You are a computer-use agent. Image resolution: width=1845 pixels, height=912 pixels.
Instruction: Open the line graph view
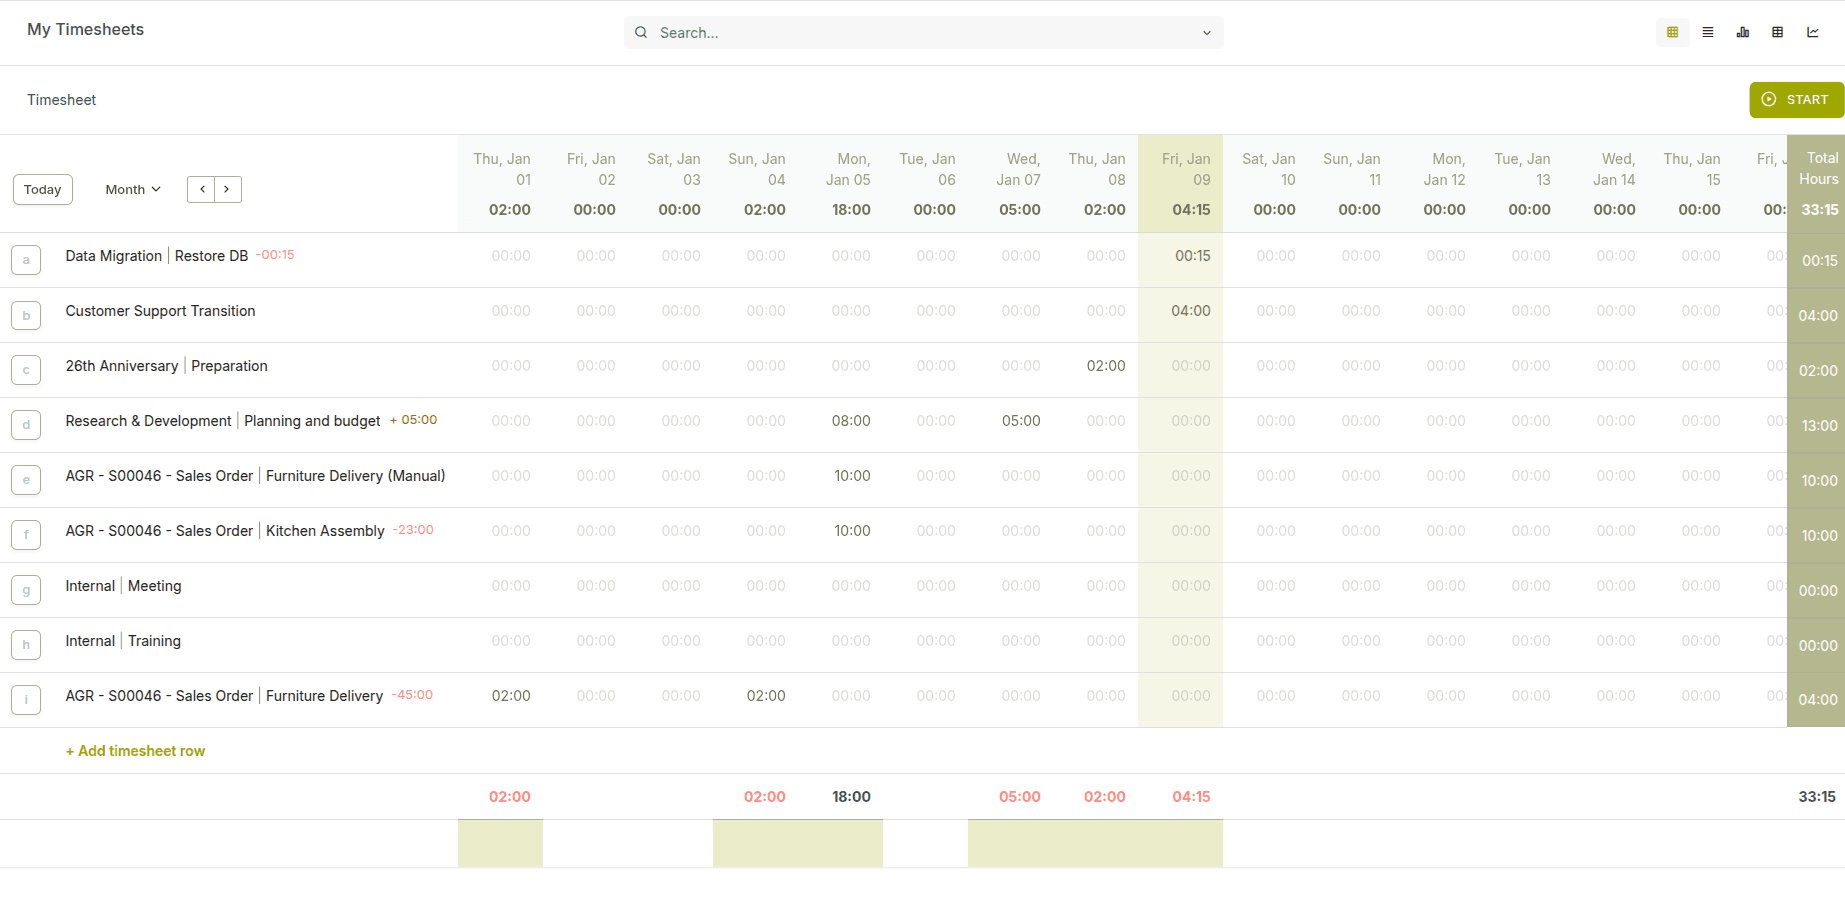coord(1814,32)
